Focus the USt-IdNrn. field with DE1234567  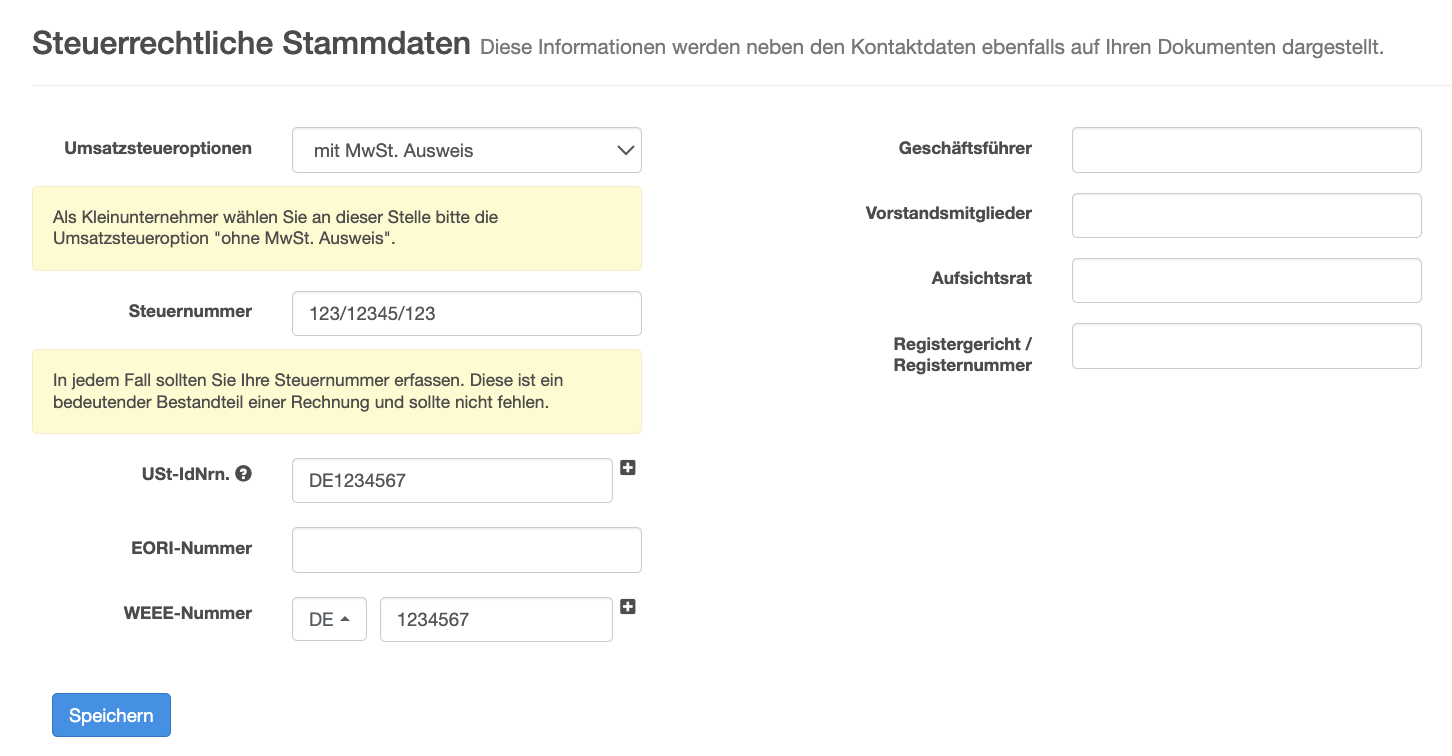pos(452,480)
